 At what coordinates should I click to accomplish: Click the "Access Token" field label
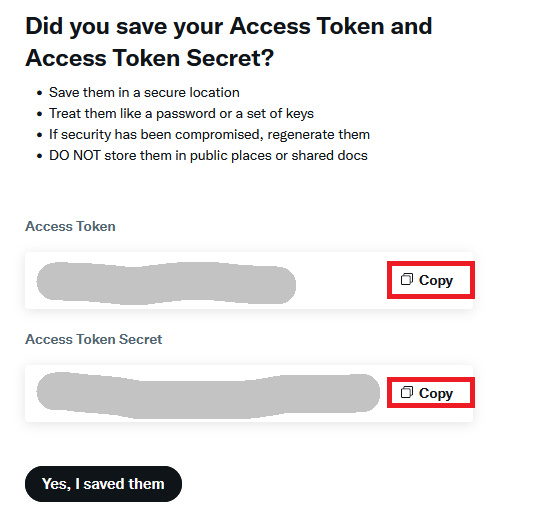click(70, 226)
